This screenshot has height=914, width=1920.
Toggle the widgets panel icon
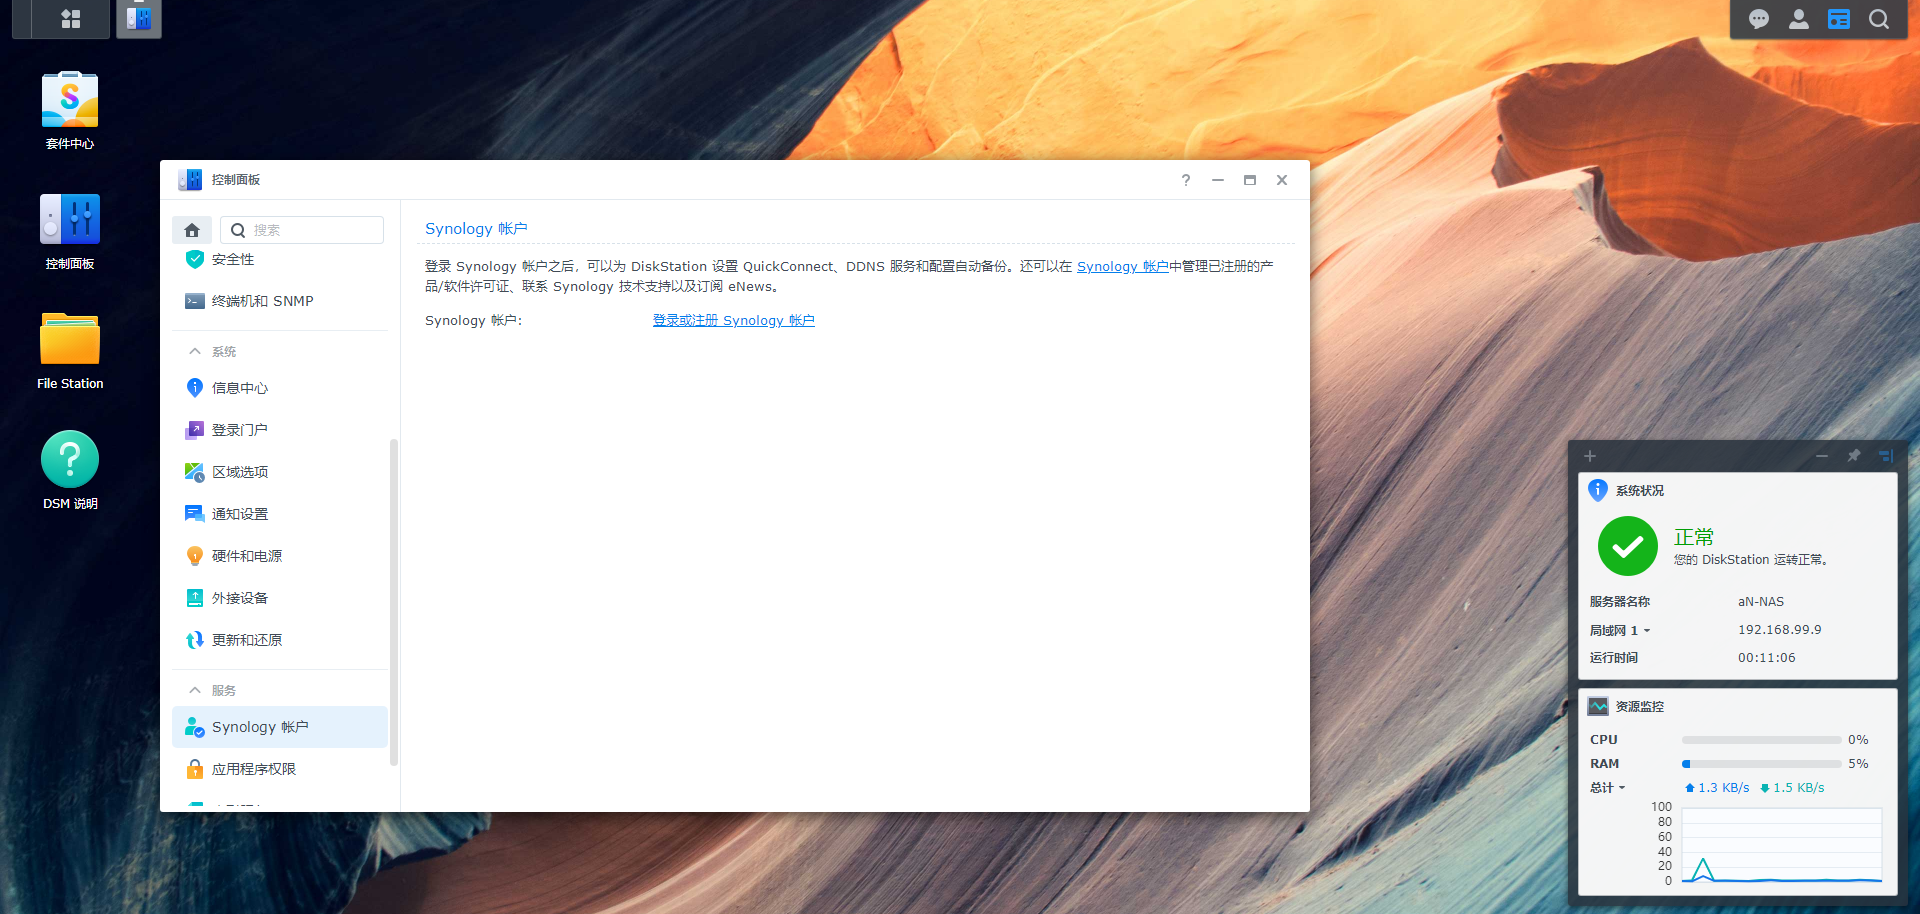pyautogui.click(x=1839, y=19)
